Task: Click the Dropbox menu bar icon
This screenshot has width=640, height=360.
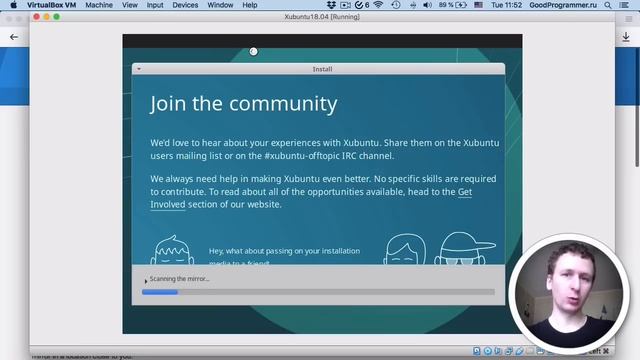Action: click(x=331, y=5)
